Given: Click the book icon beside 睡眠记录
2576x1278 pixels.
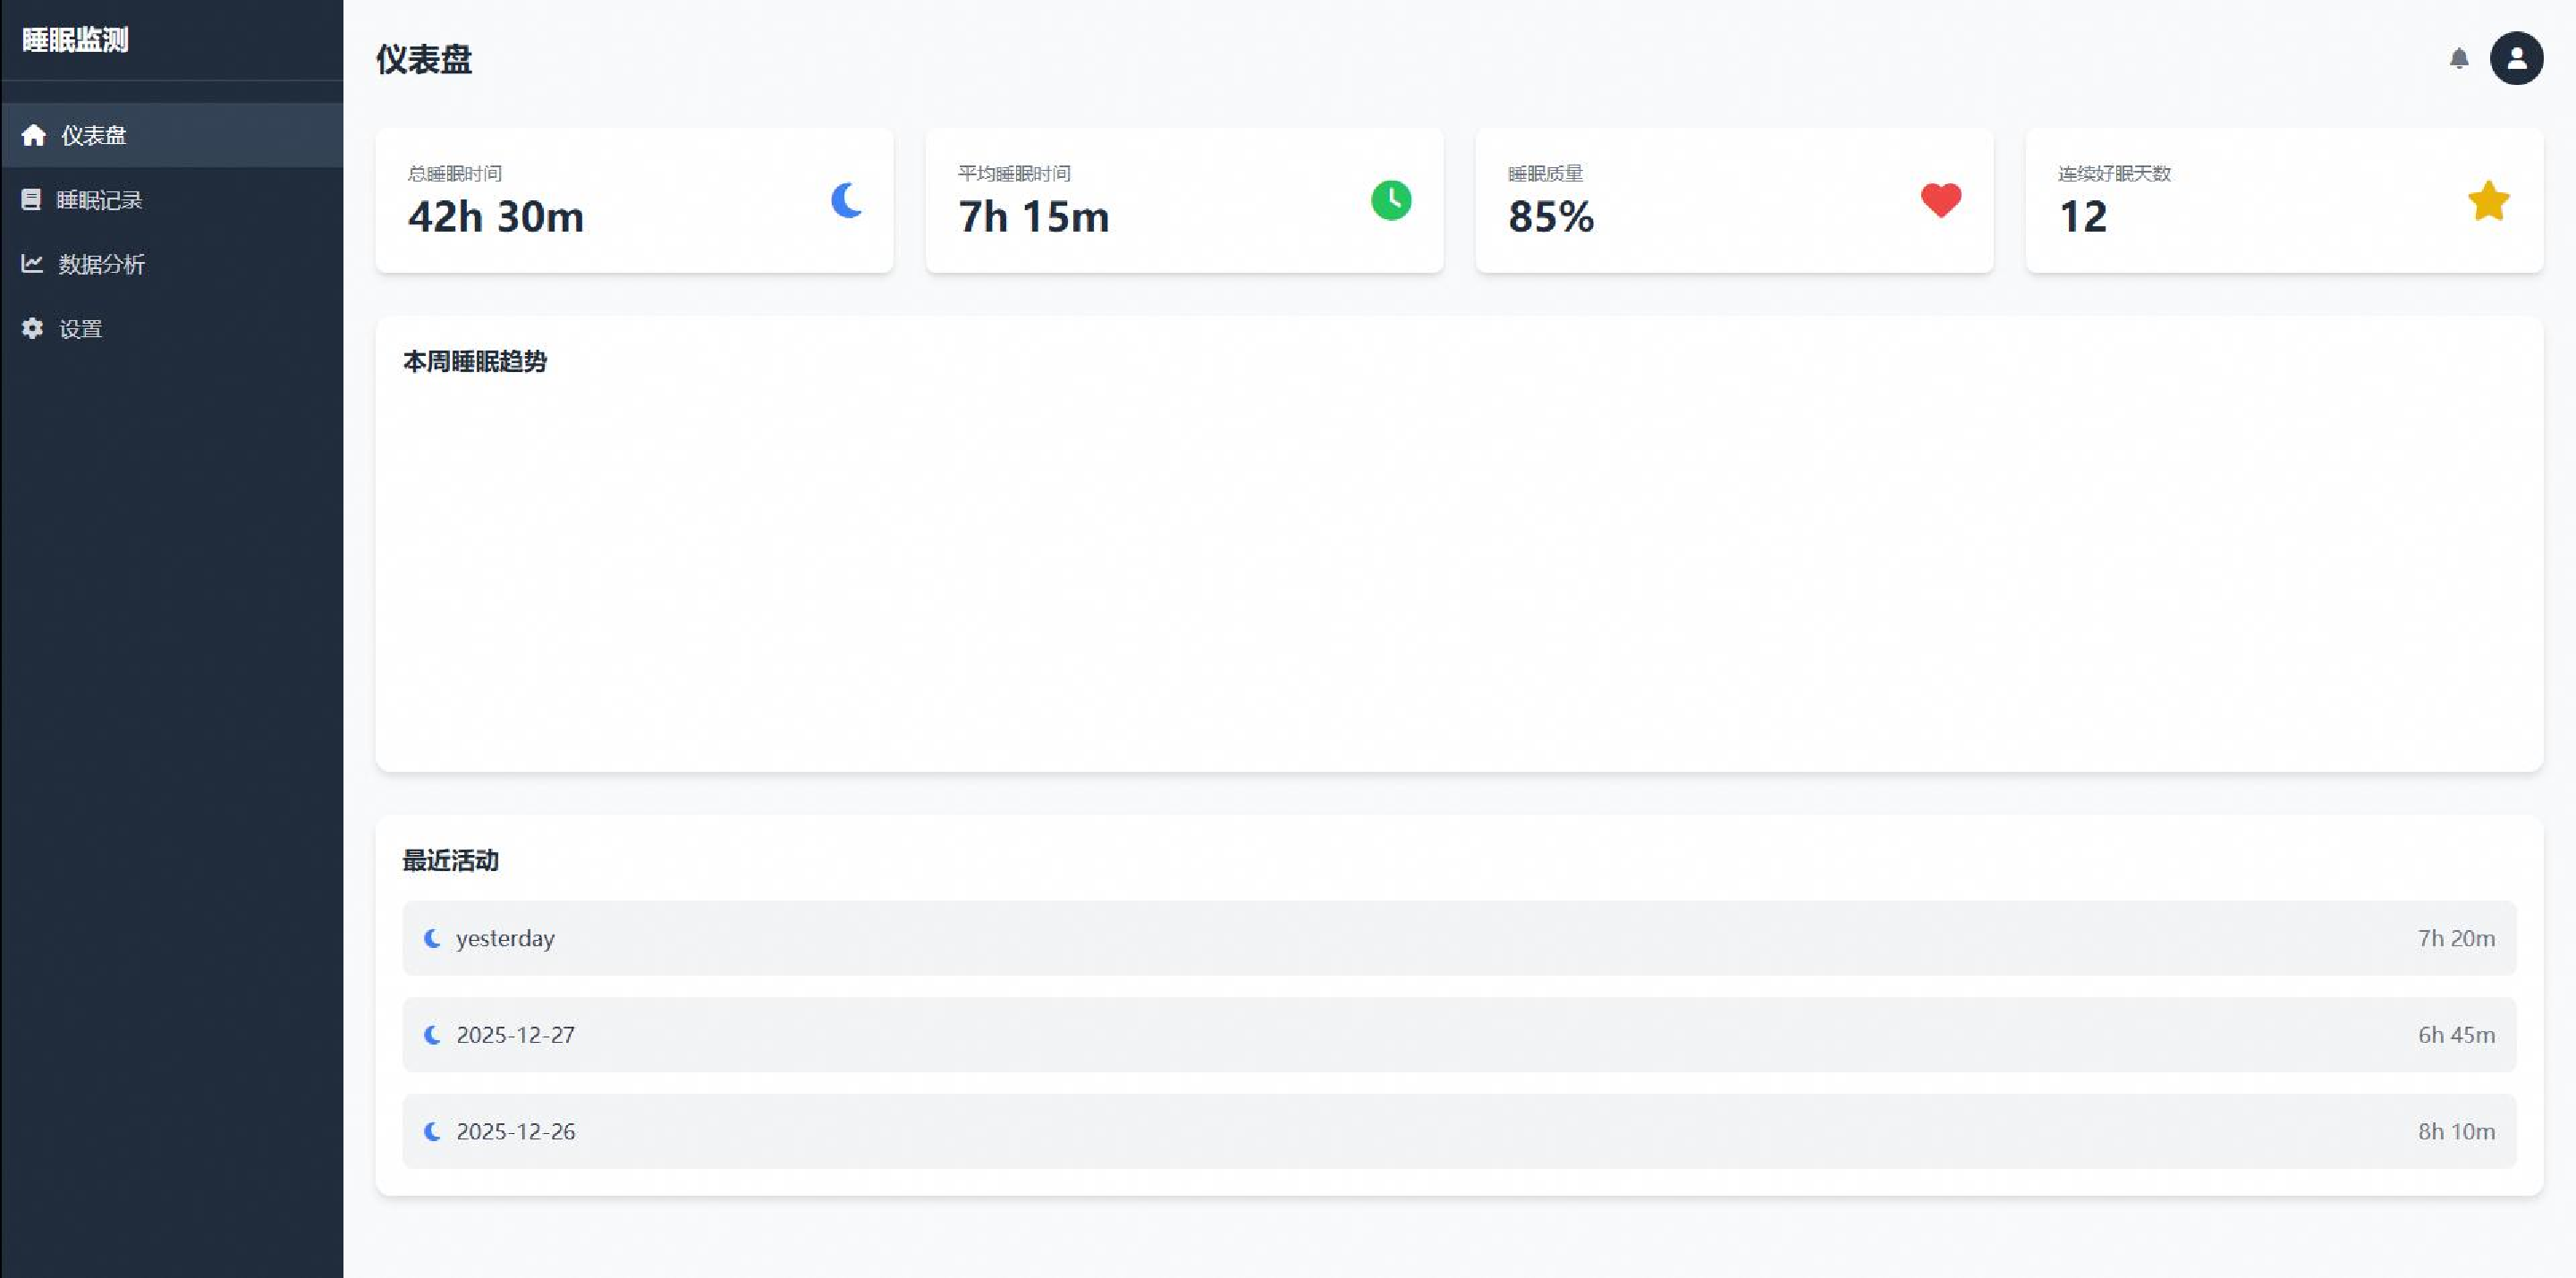Looking at the screenshot, I should [31, 199].
